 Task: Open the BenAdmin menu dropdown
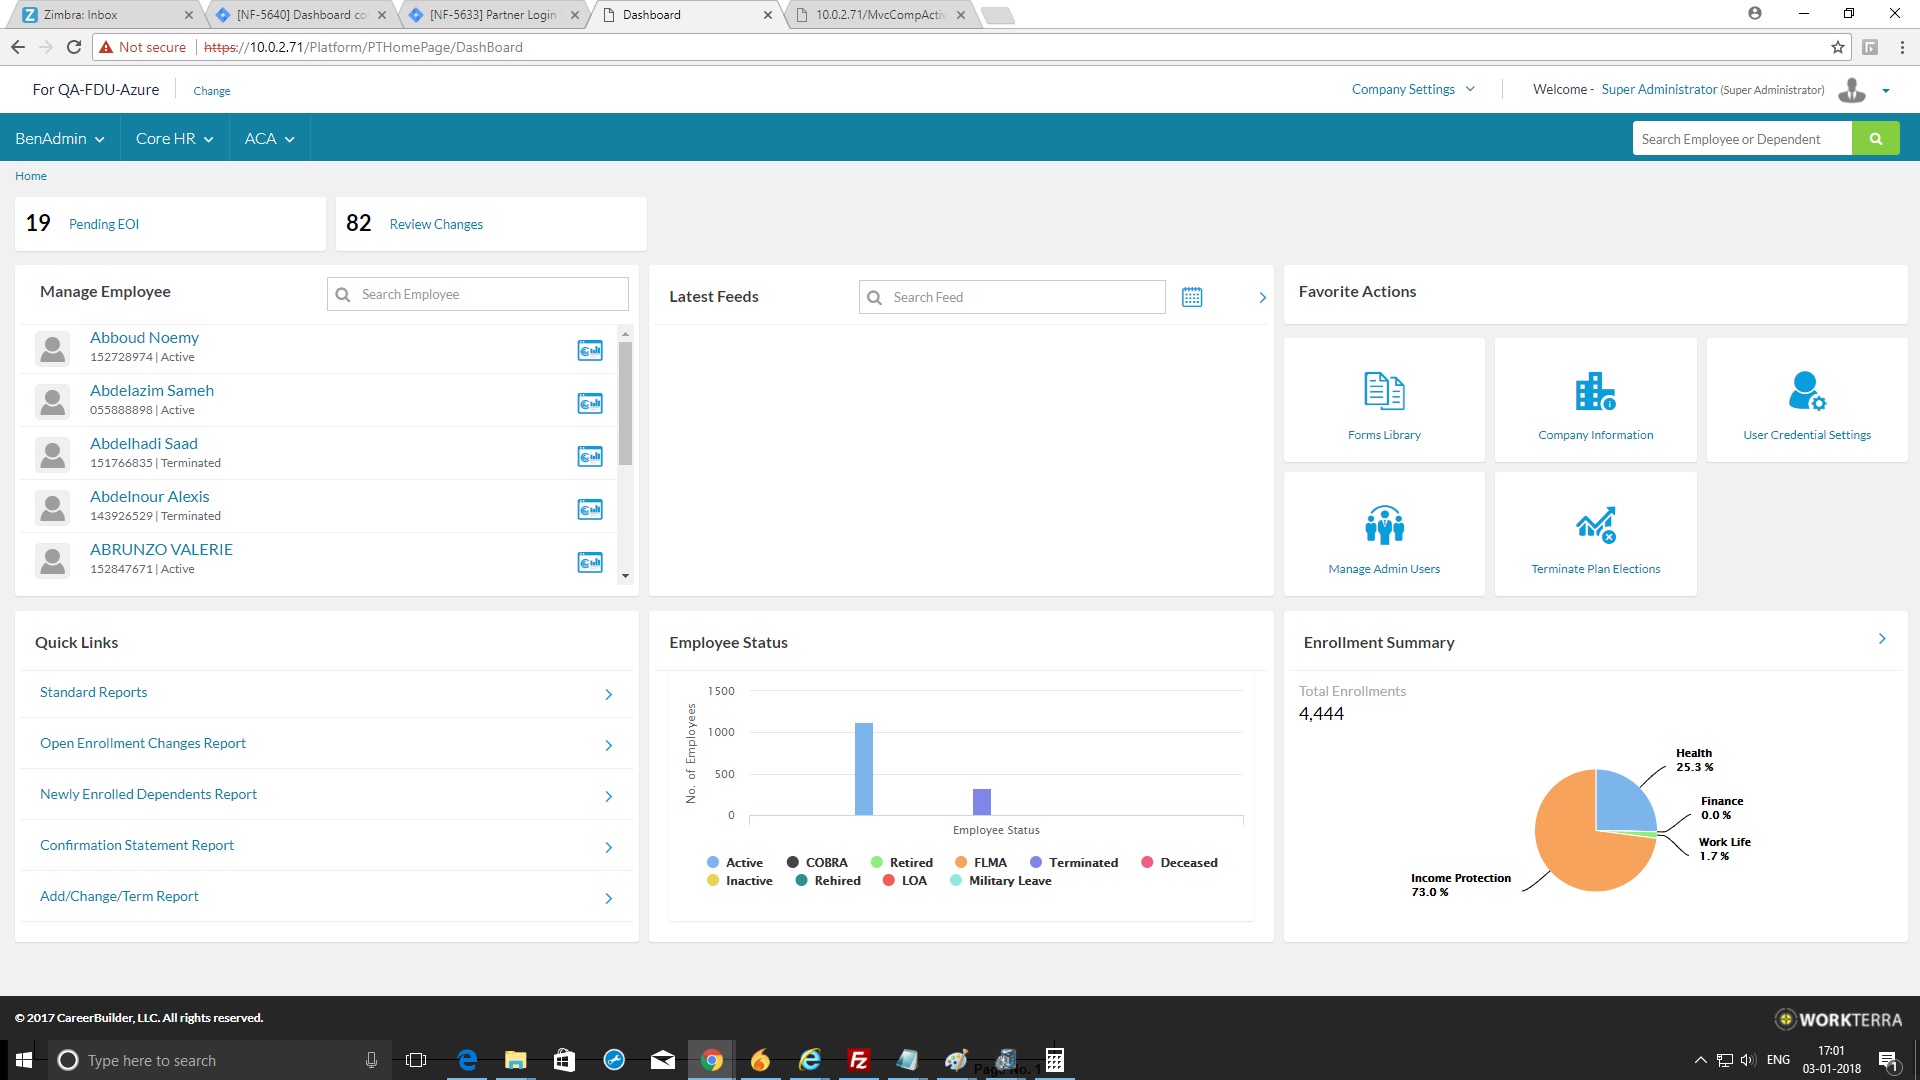point(59,138)
